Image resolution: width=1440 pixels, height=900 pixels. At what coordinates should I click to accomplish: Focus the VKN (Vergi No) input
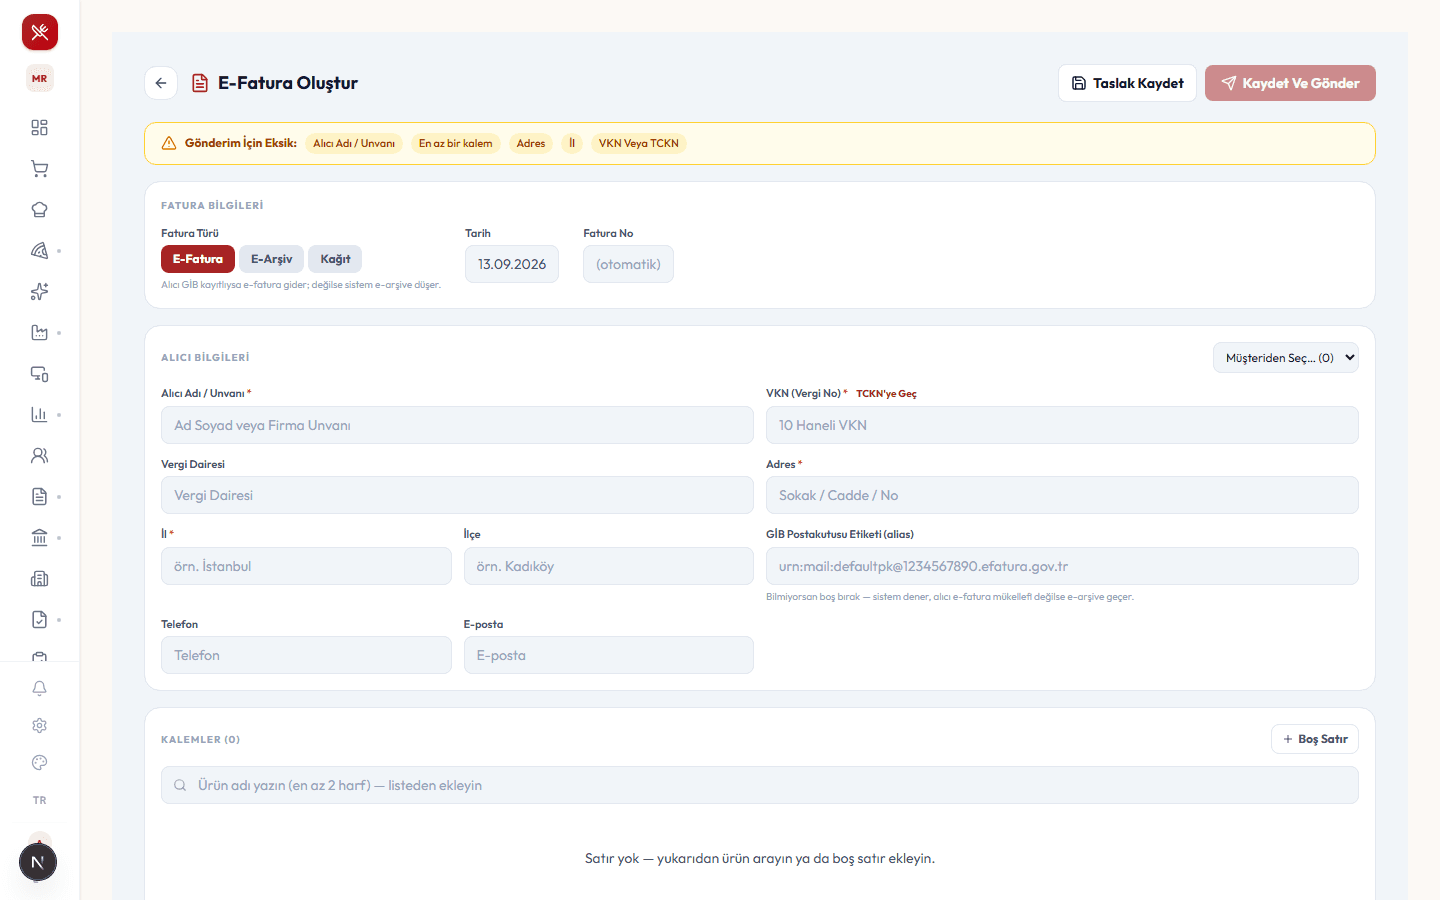coord(1062,425)
